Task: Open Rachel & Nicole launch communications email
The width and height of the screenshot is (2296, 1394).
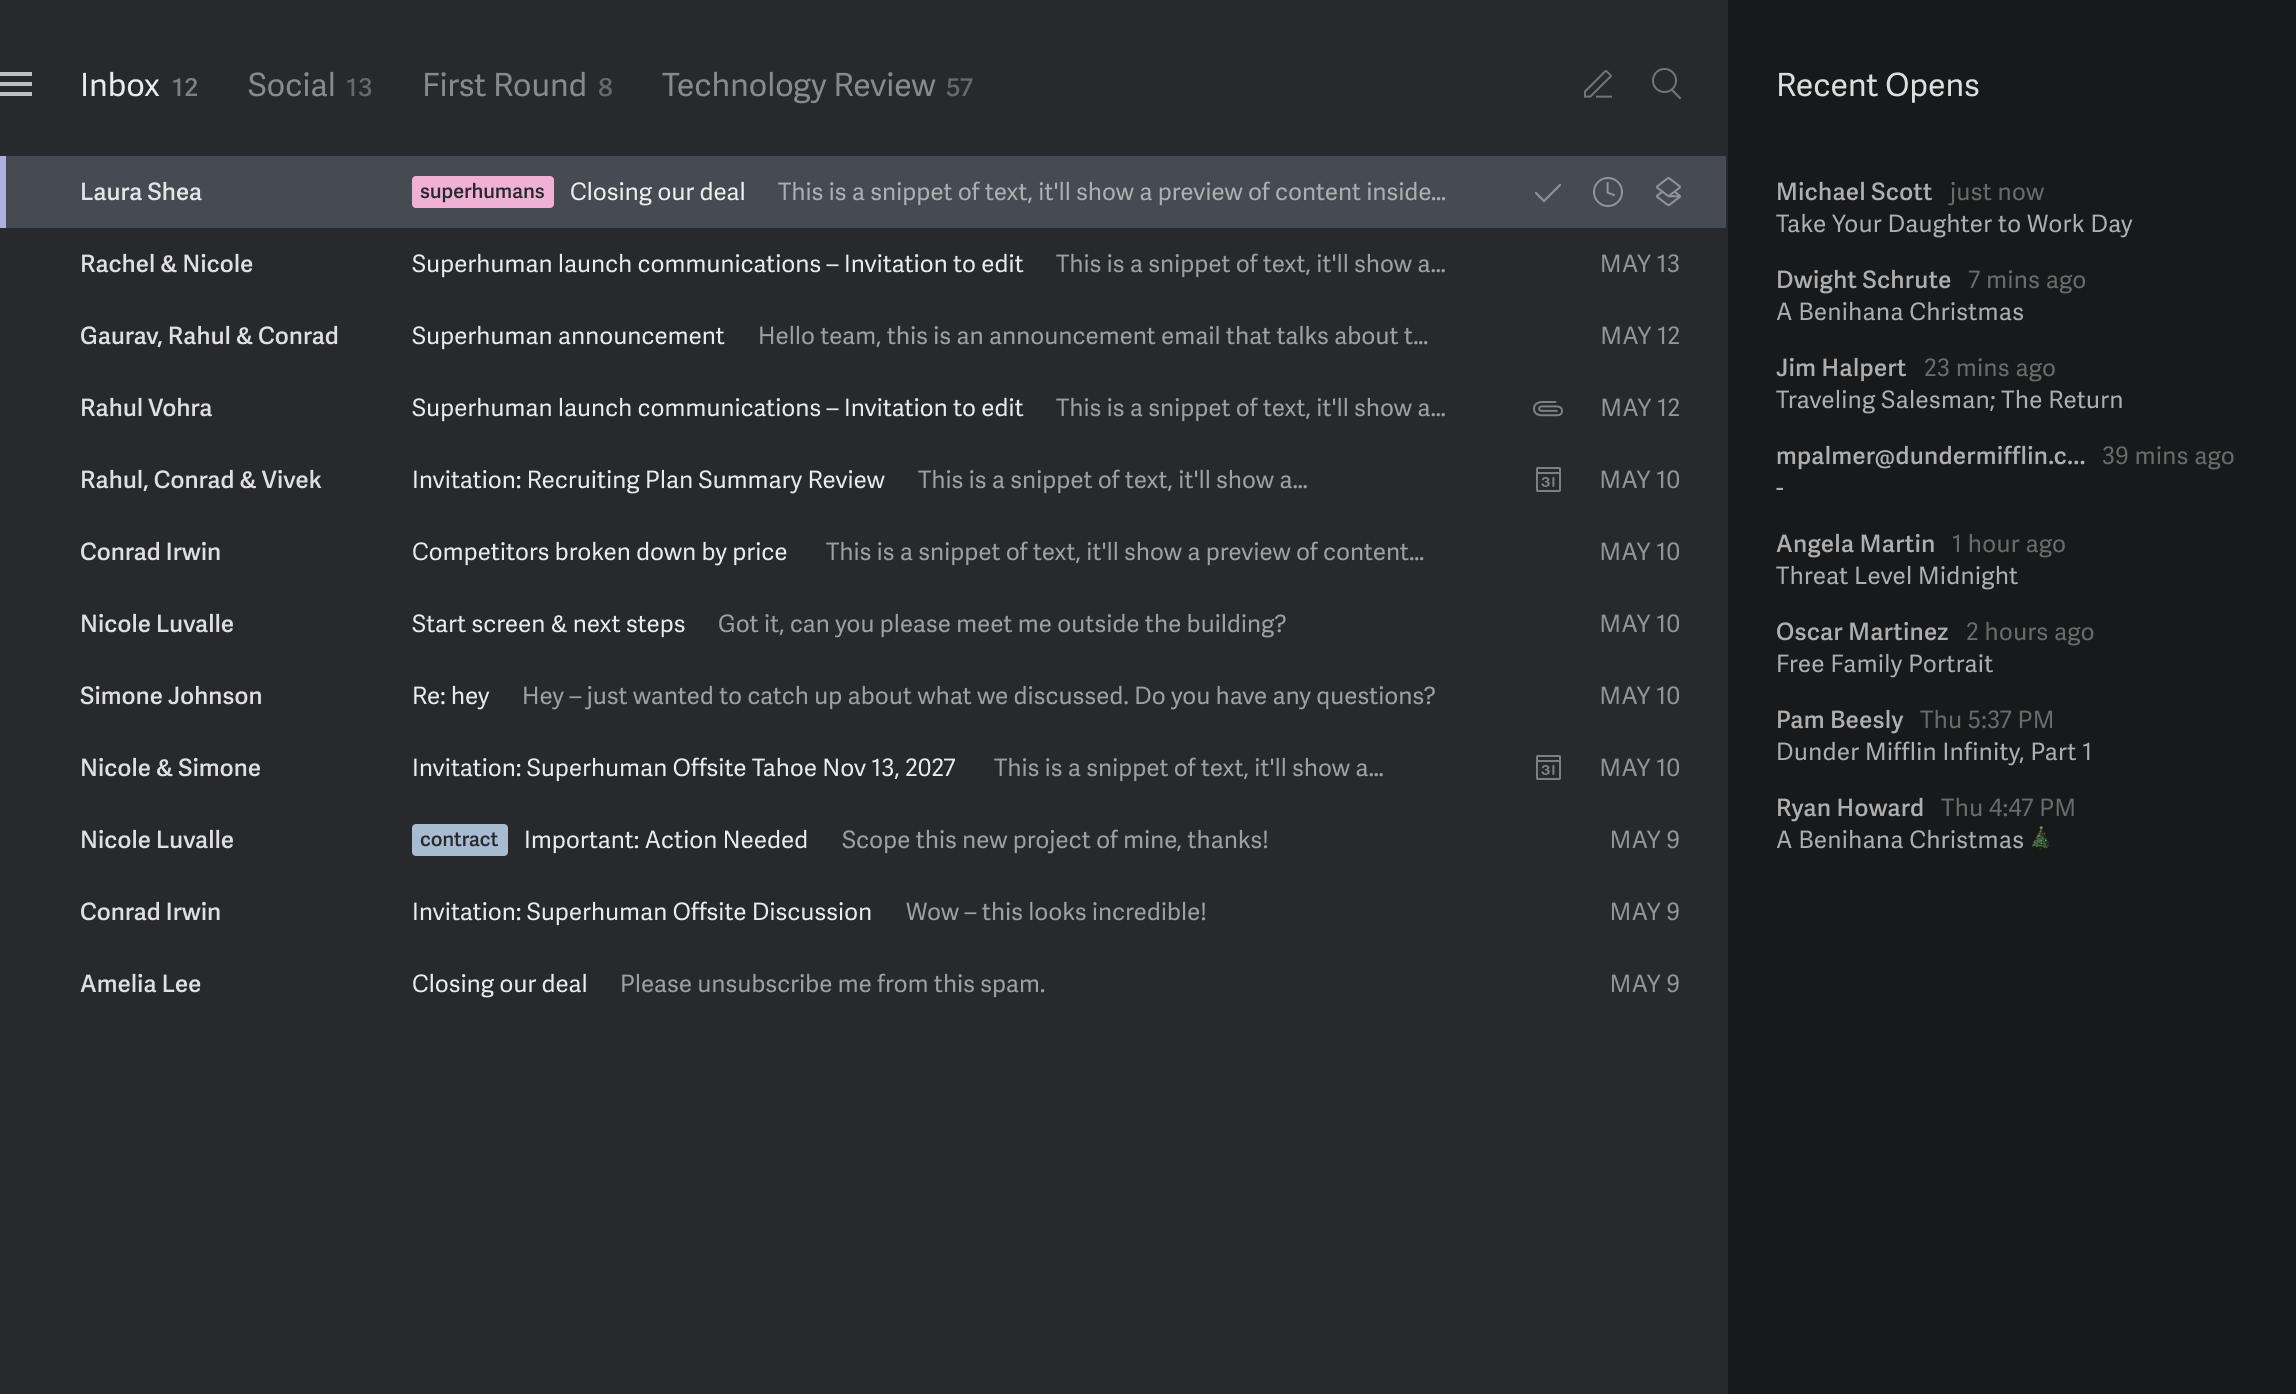Action: pos(863,264)
